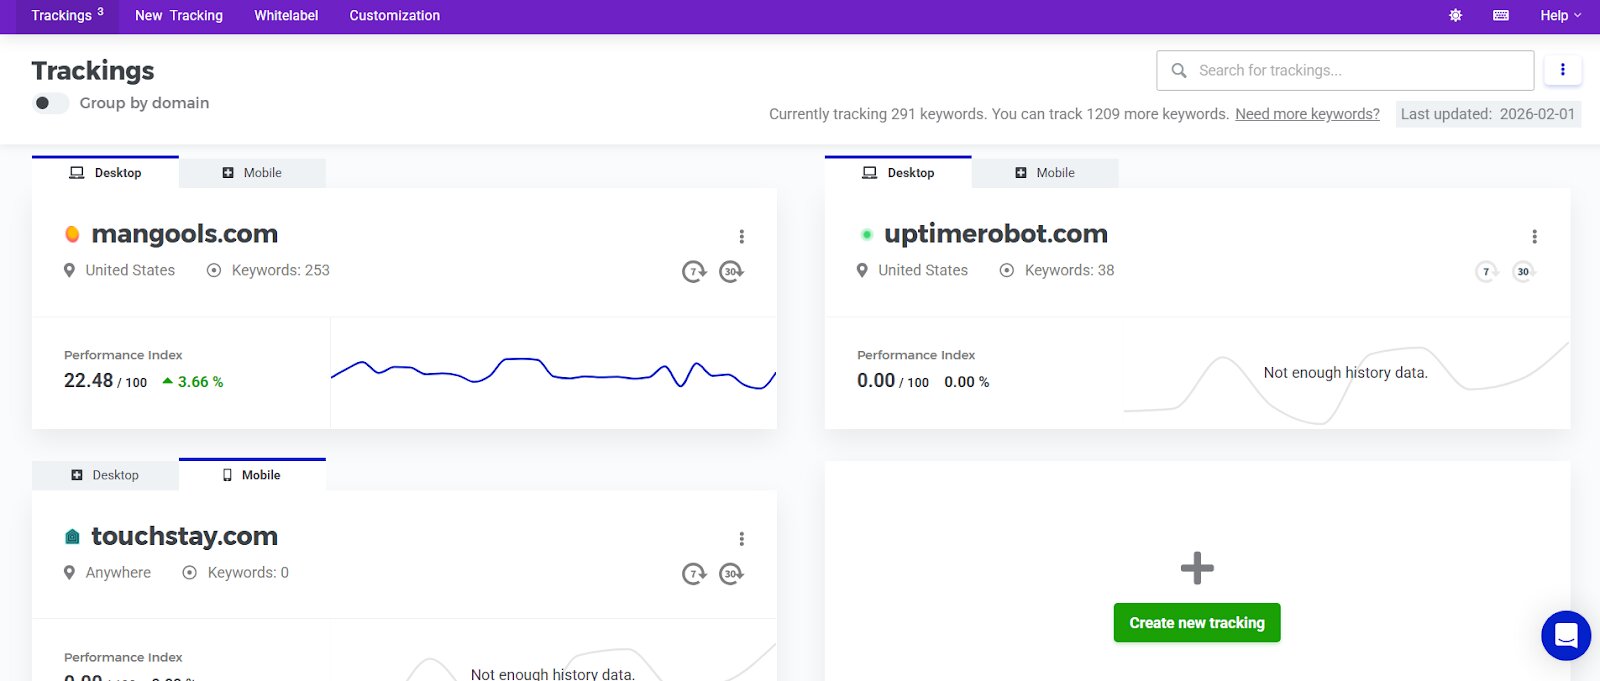The width and height of the screenshot is (1600, 681).
Task: Open the chat support widget
Action: click(1566, 635)
